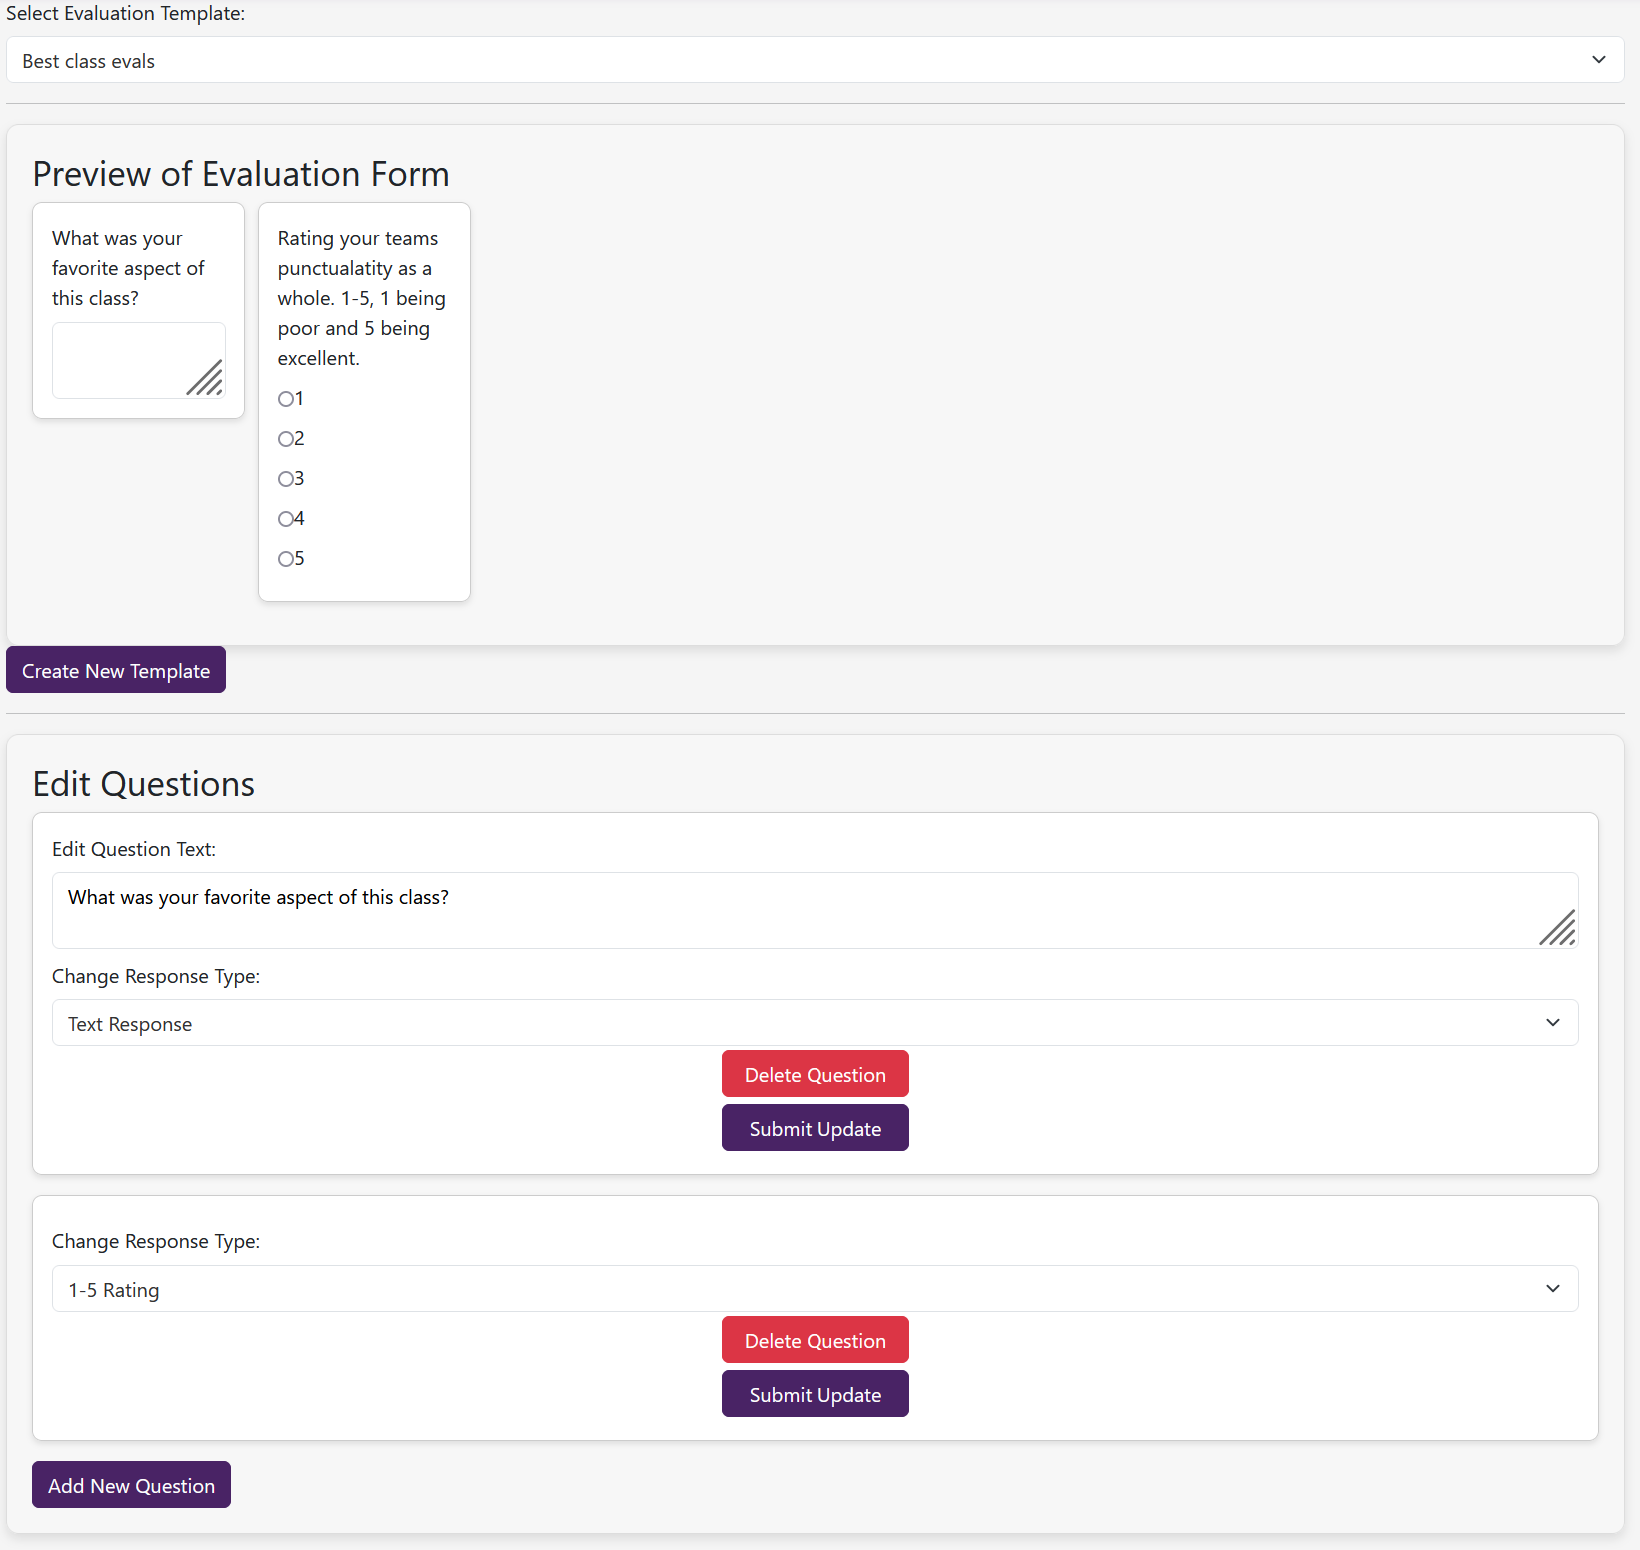1640x1550 pixels.
Task: Click the Add New Question button
Action: [131, 1485]
